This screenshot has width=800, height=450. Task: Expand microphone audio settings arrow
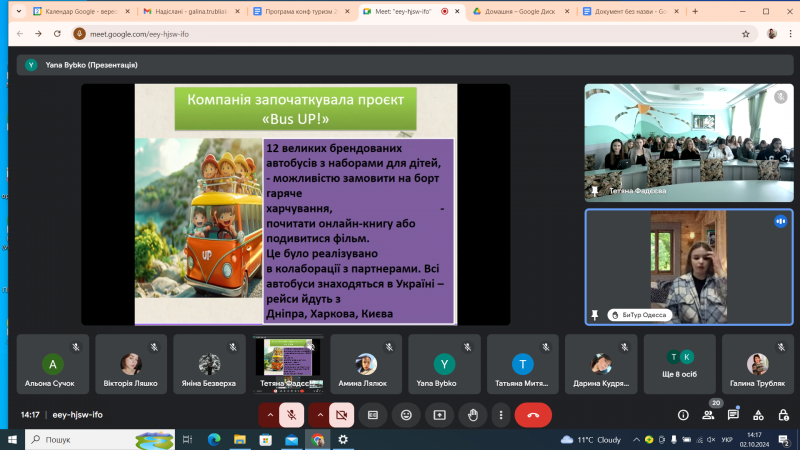[x=270, y=415]
